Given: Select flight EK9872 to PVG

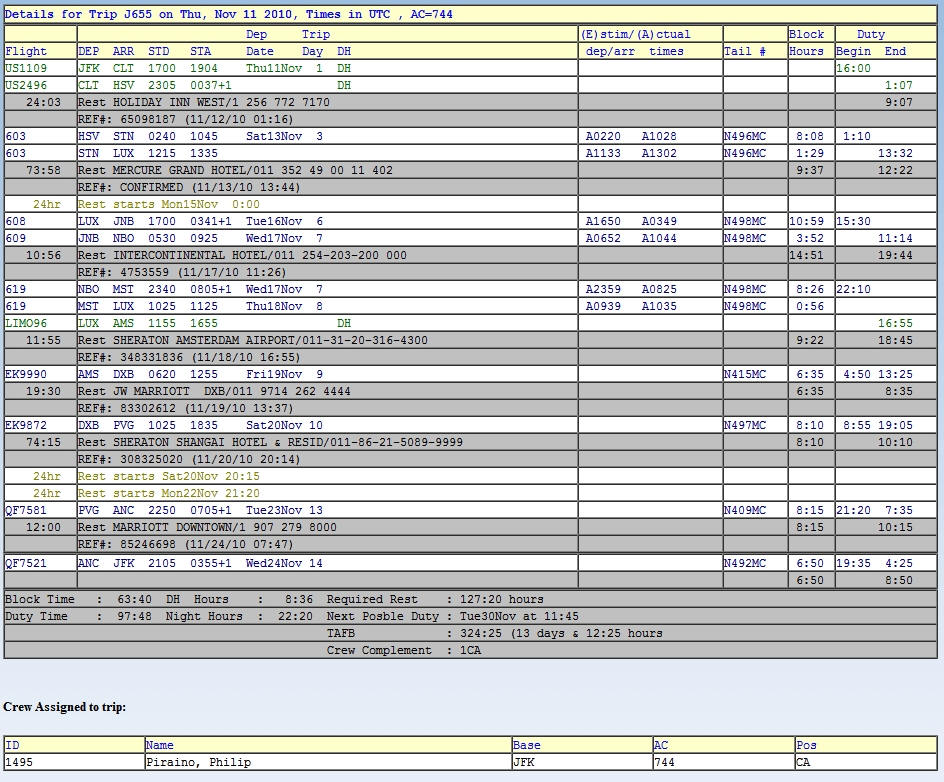Looking at the screenshot, I should pos(26,426).
